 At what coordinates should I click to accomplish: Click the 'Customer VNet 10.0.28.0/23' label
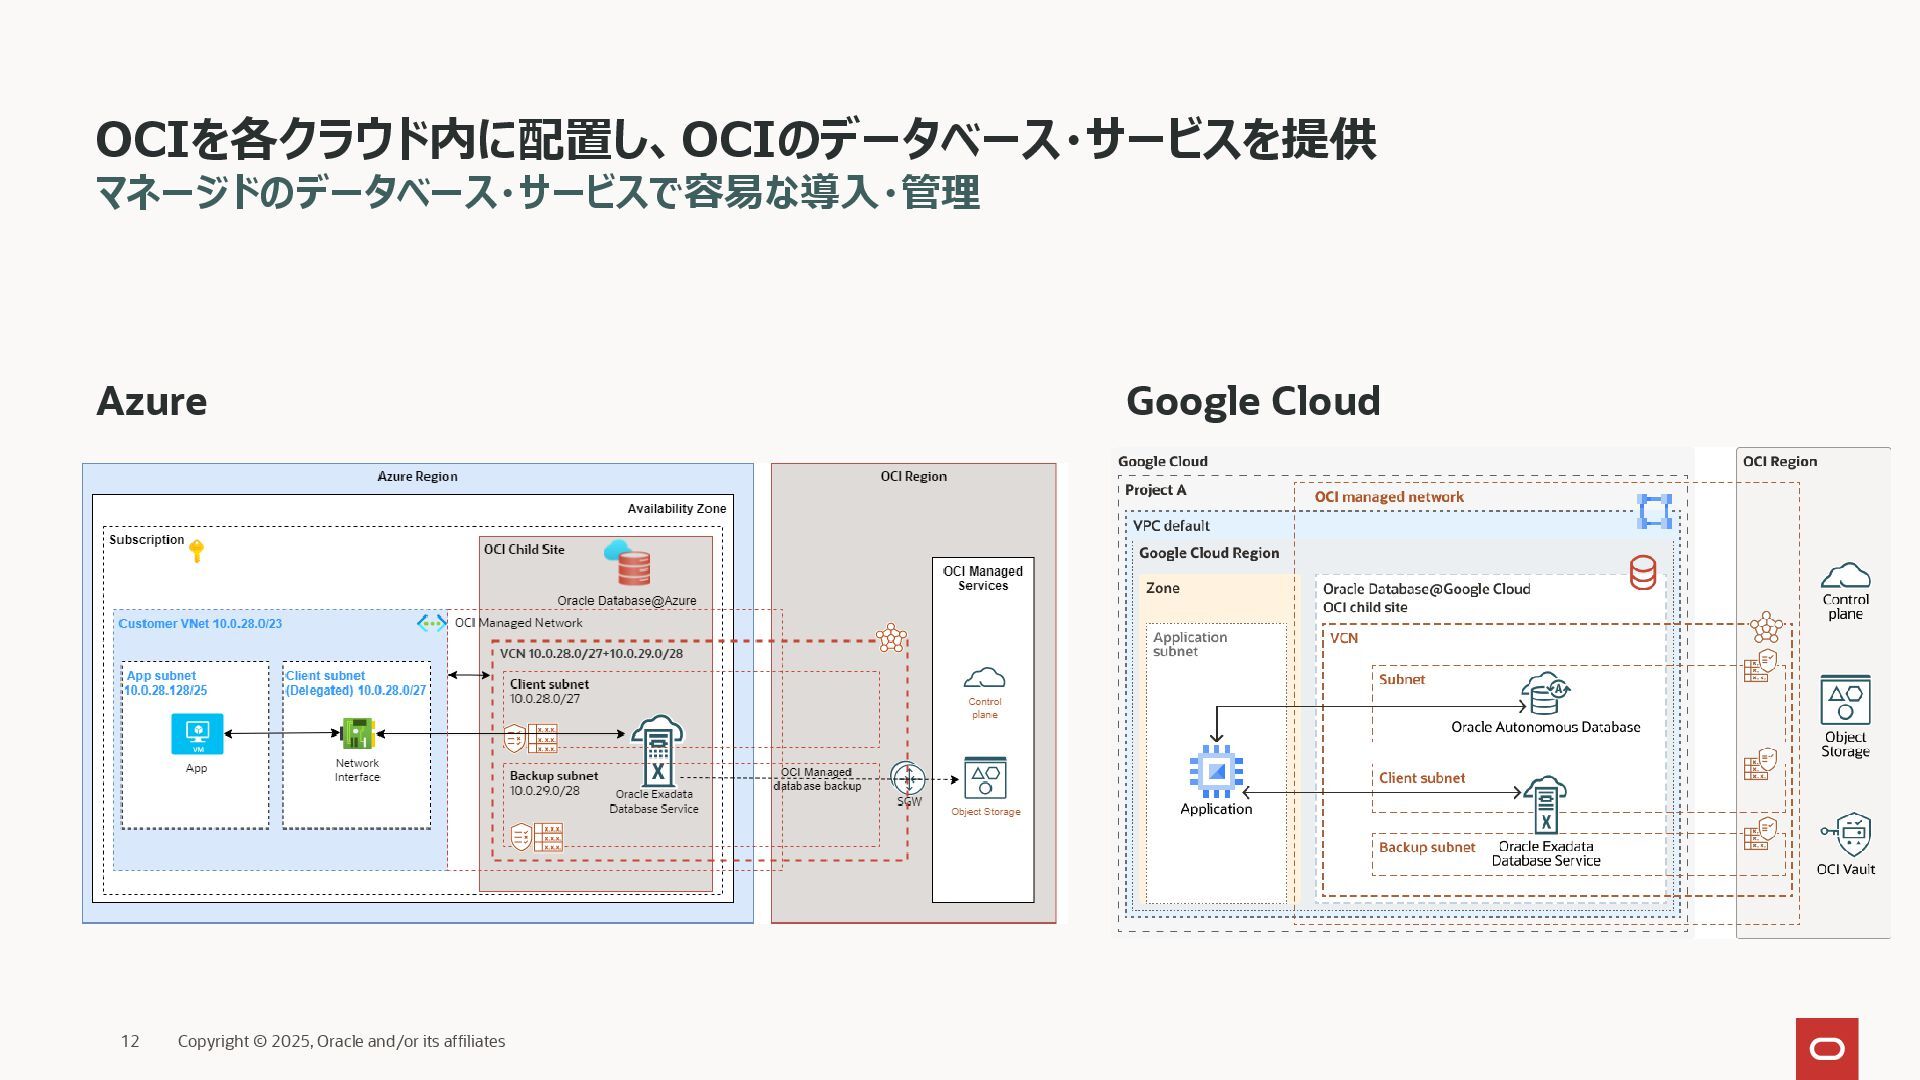[200, 623]
